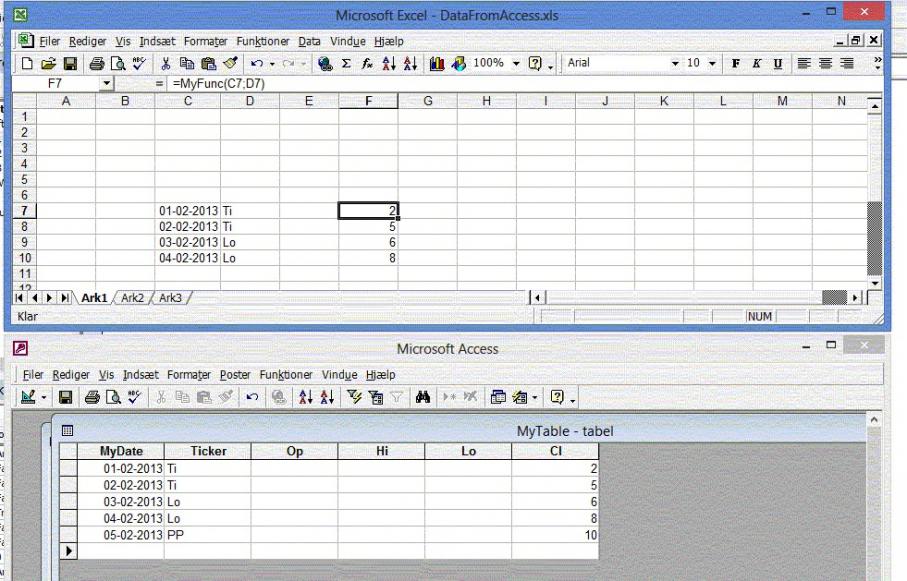This screenshot has height=581, width=907.
Task: Center cell text in Excel
Action: [825, 64]
